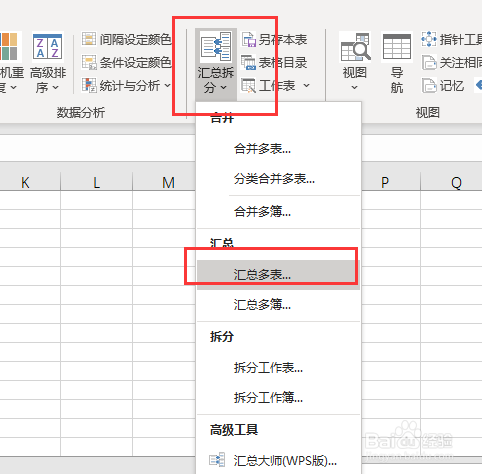Click the 另存本表 label
Screen dimensions: 482x474
(283, 40)
